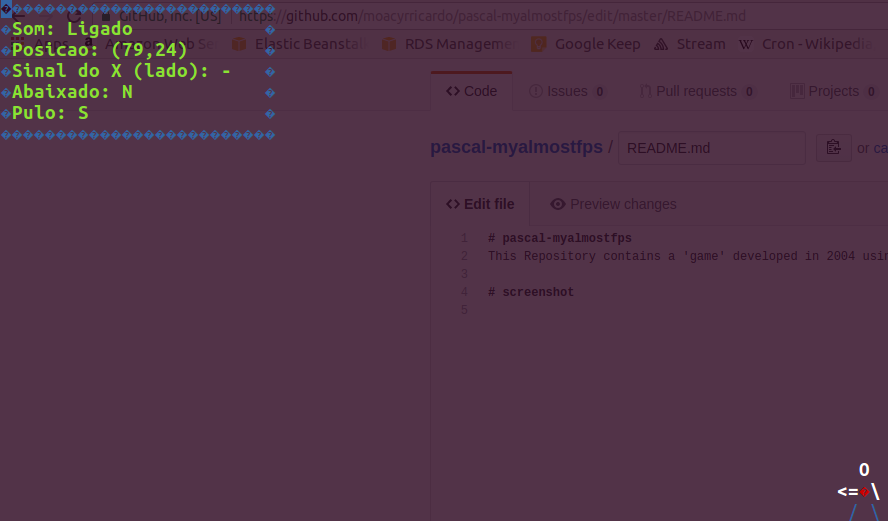This screenshot has width=888, height=521.
Task: Click the Pull requests count badge 0
Action: (x=749, y=92)
